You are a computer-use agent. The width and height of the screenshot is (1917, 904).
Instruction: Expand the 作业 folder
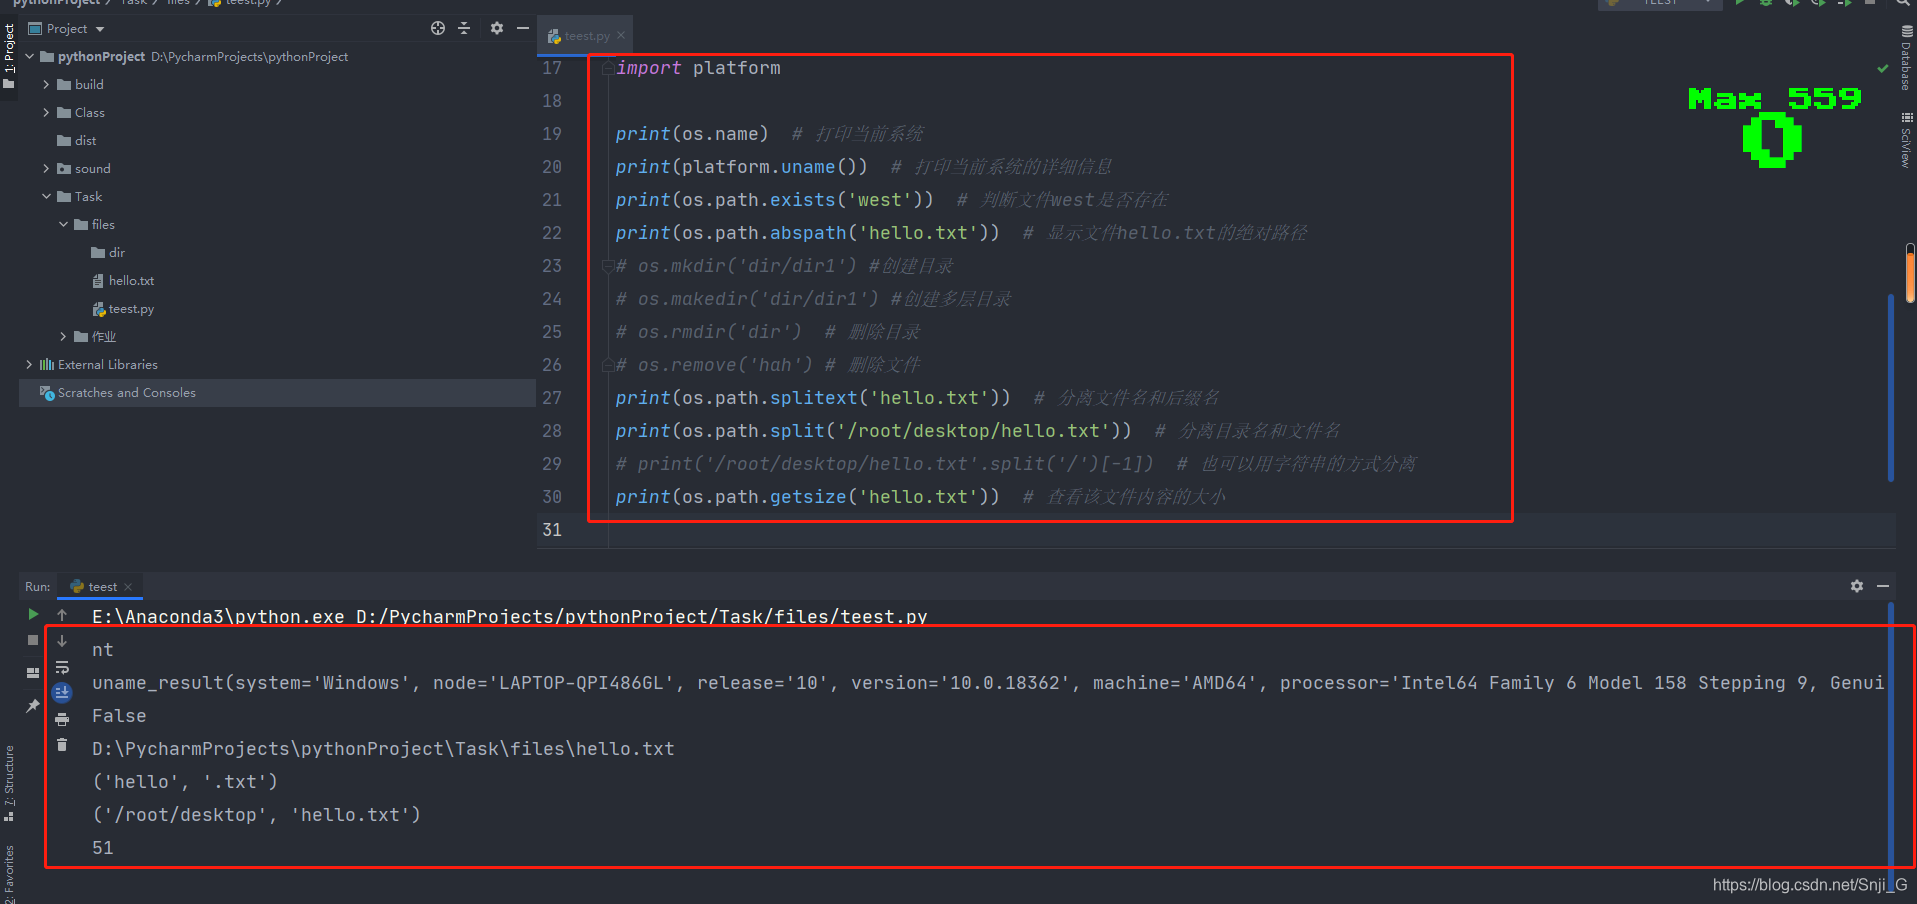63,337
